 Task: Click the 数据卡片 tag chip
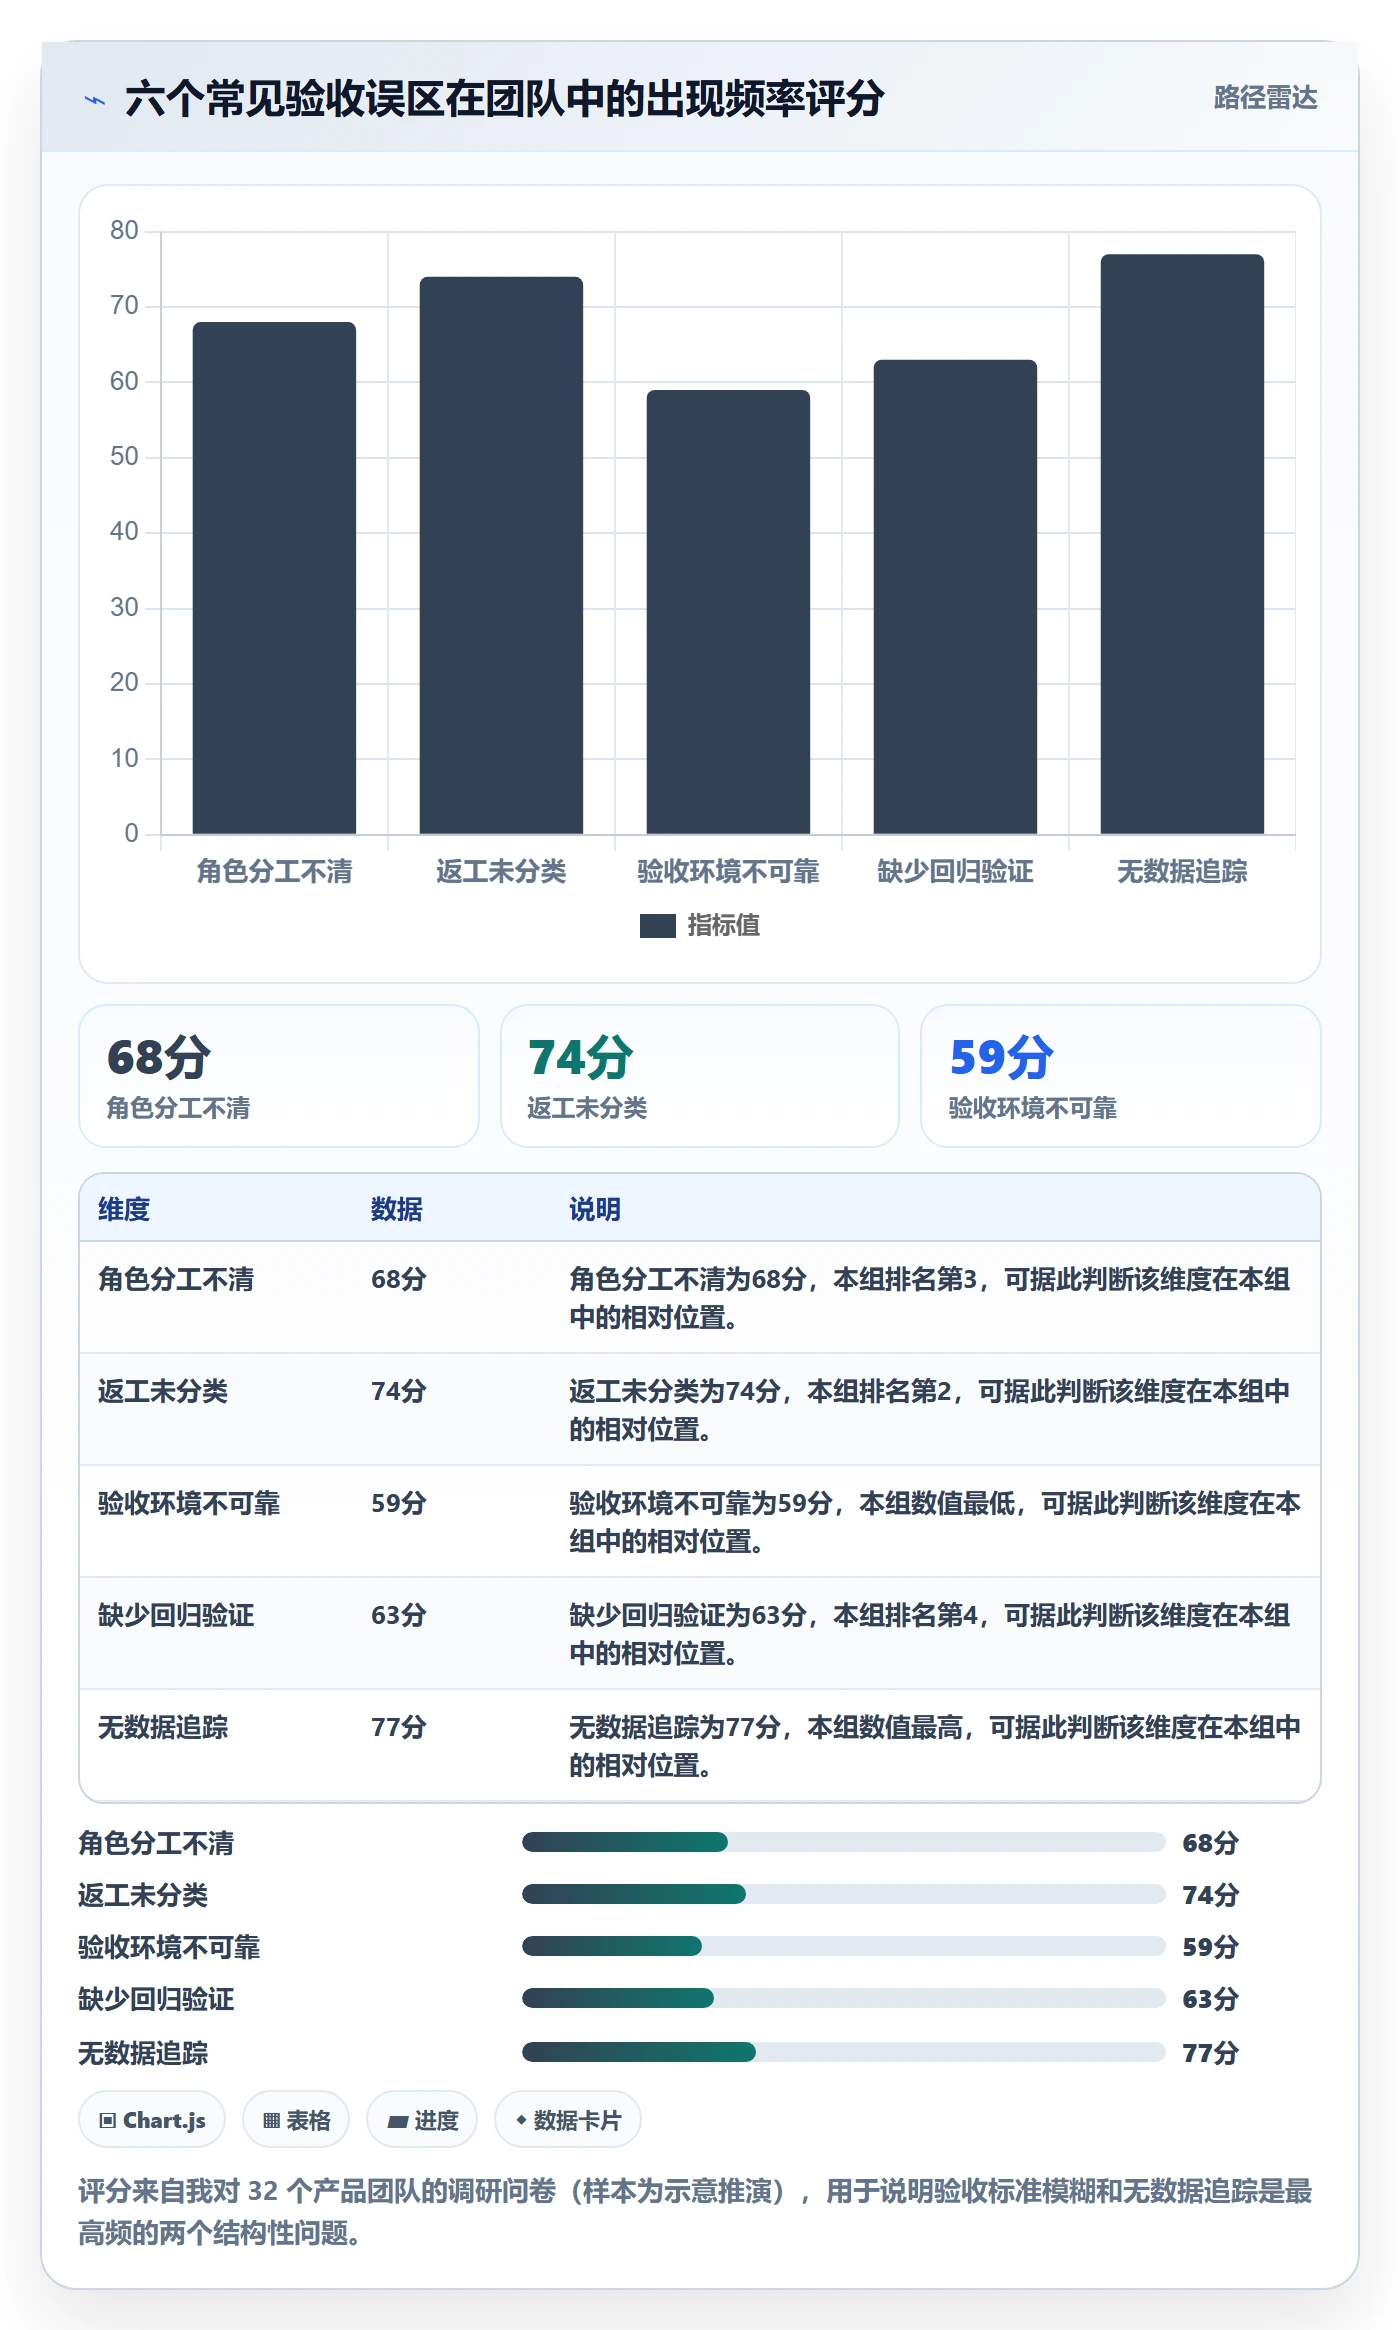pos(568,2120)
